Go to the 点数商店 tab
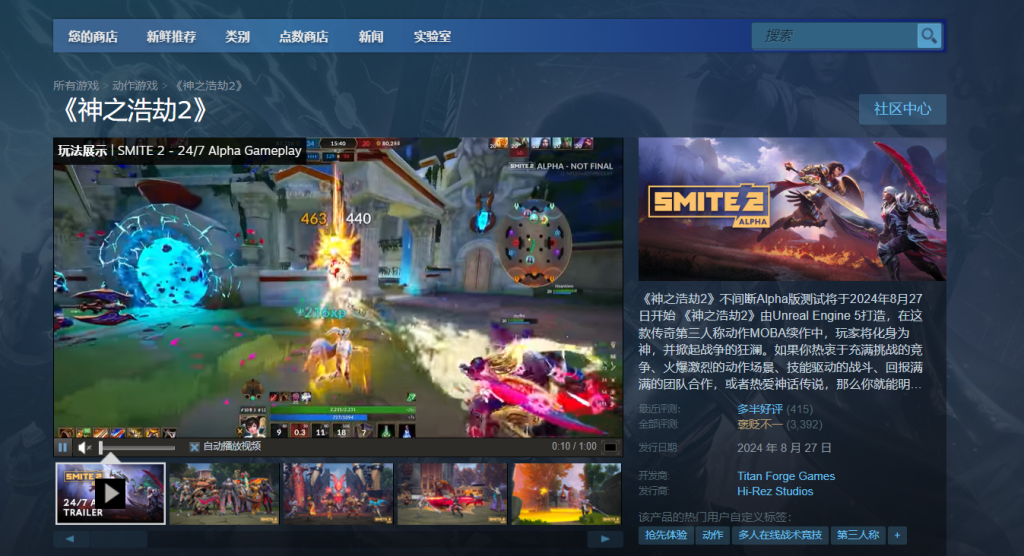The image size is (1024, 556). pos(304,37)
